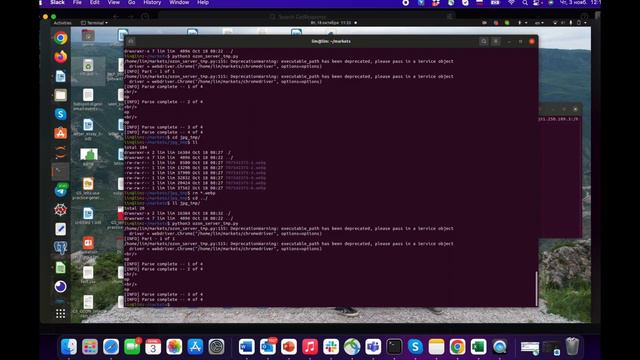Open Telegram from the Ubuntu dock

point(60,191)
